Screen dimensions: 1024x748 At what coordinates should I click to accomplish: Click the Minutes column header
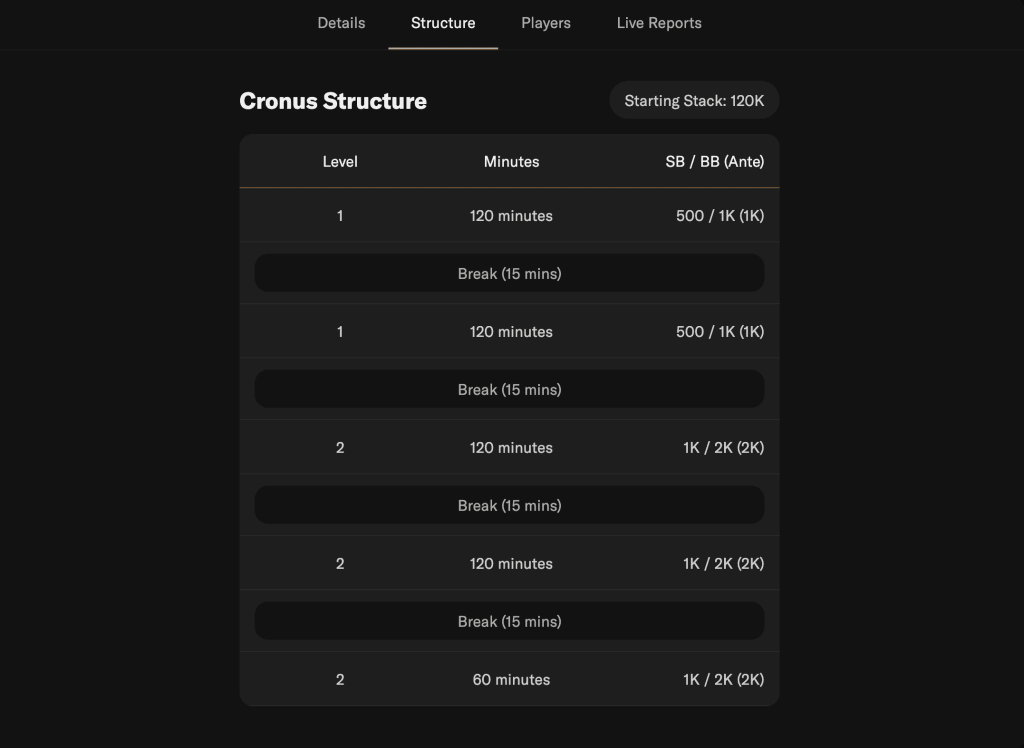click(511, 161)
